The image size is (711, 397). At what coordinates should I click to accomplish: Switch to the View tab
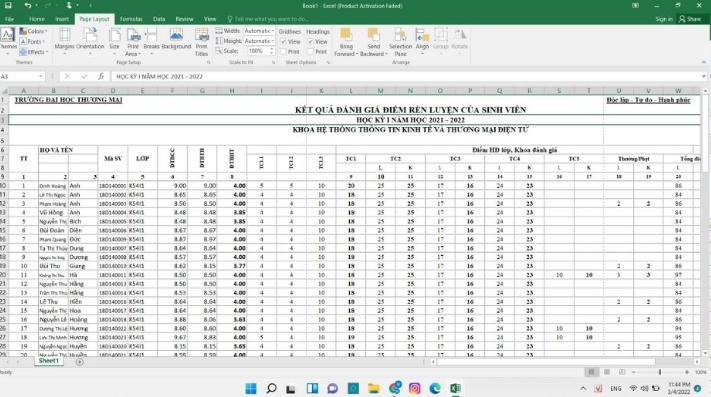coord(210,19)
